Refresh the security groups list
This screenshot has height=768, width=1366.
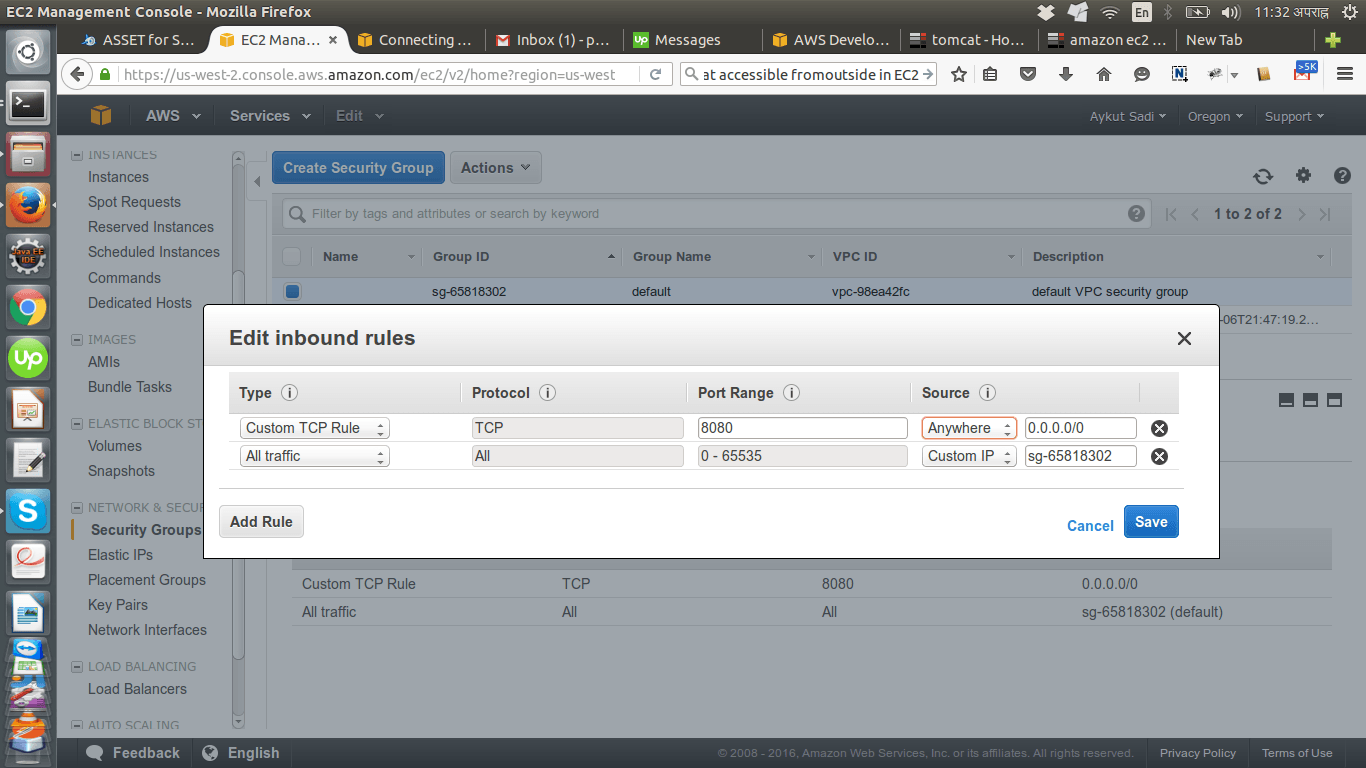coord(1263,176)
